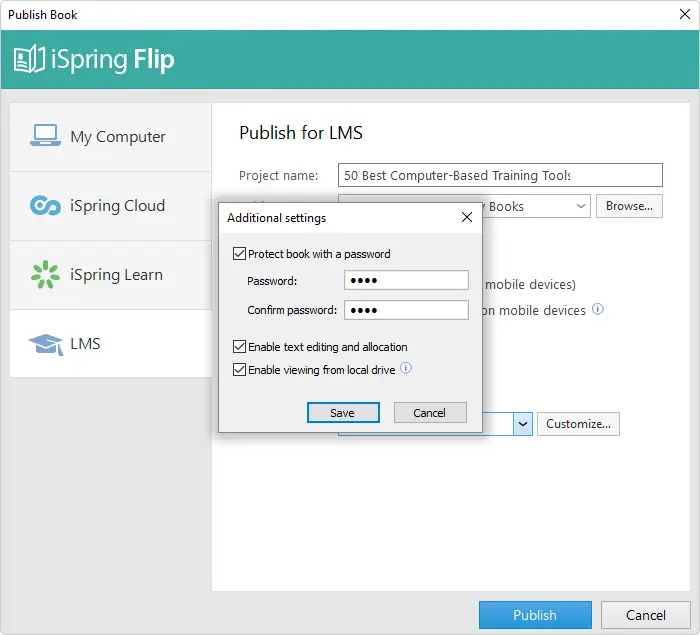Toggle Enable viewing from local drive

pos(239,369)
